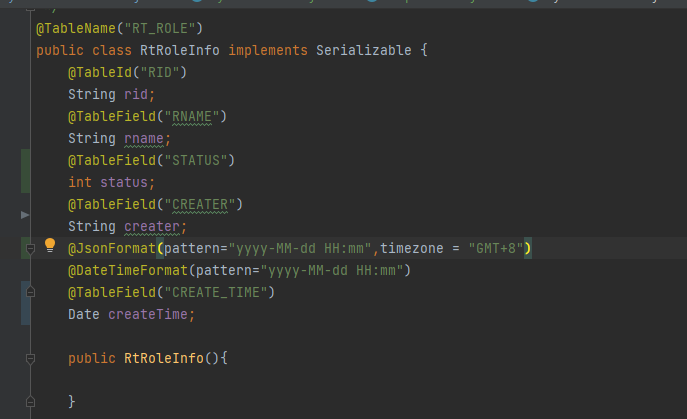Viewport: 687px width, 419px height.
Task: Click the 'public' keyword of the constructor
Action: pos(92,359)
